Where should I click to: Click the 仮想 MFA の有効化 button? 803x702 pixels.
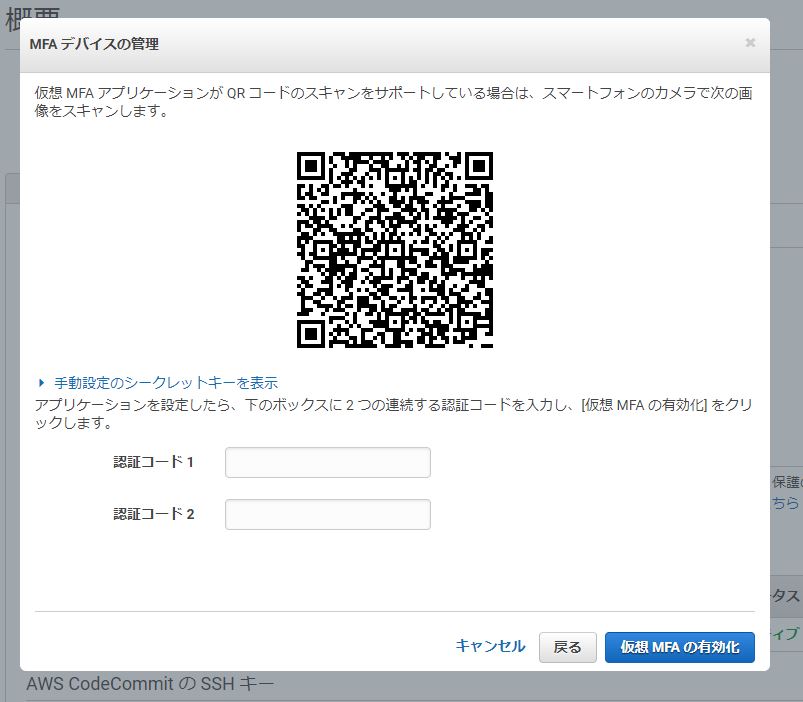click(680, 647)
